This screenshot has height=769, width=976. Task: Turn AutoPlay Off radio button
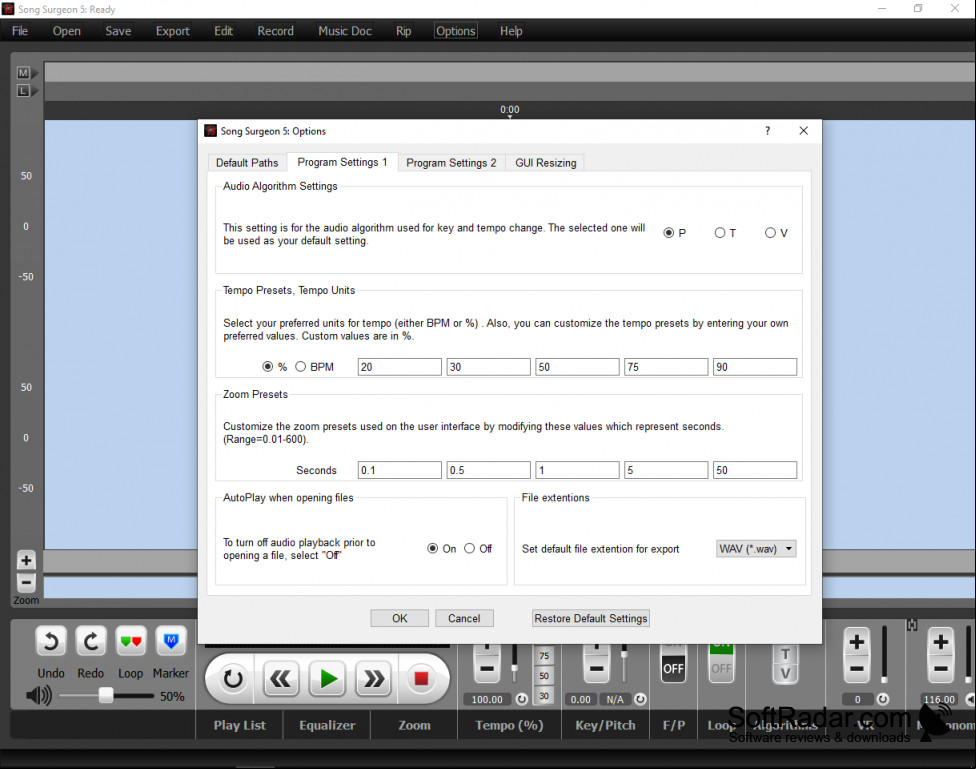[469, 549]
